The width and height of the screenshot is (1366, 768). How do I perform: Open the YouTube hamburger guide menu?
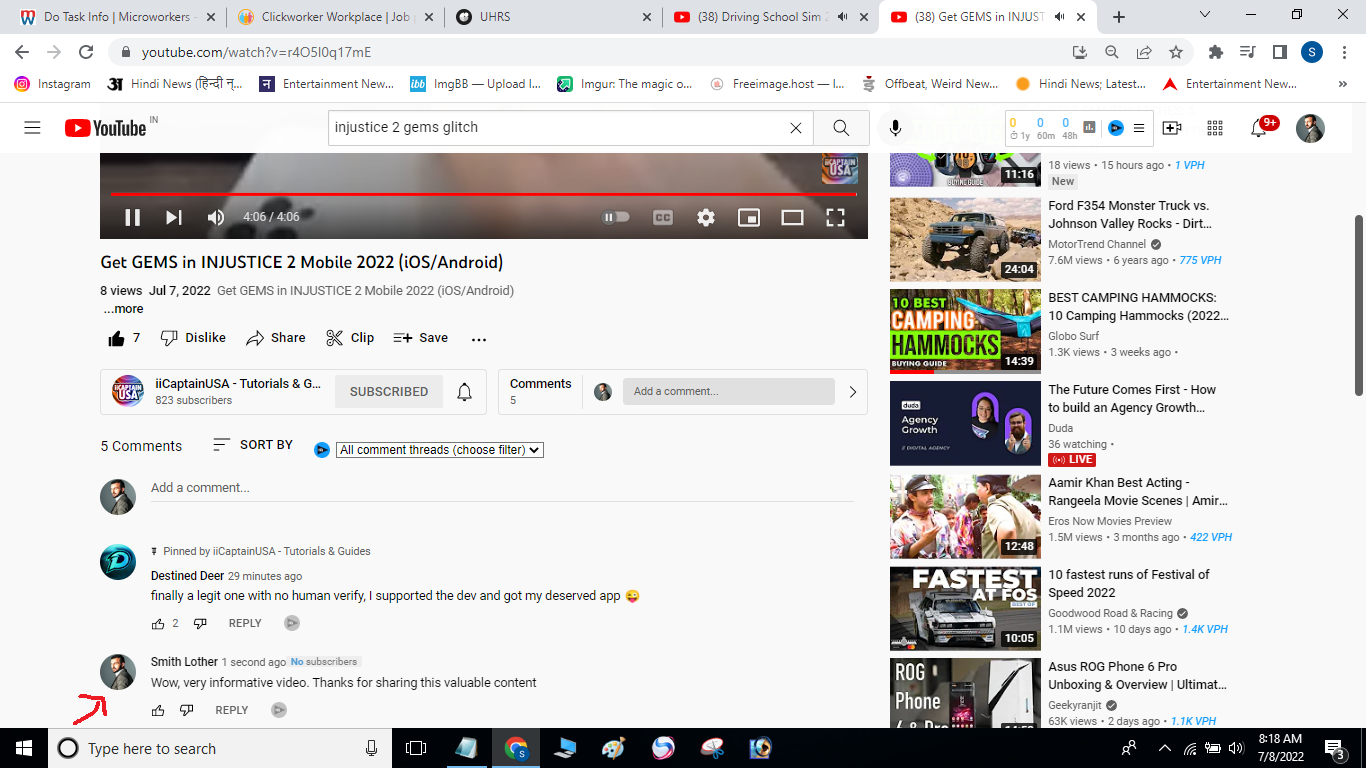pos(32,128)
